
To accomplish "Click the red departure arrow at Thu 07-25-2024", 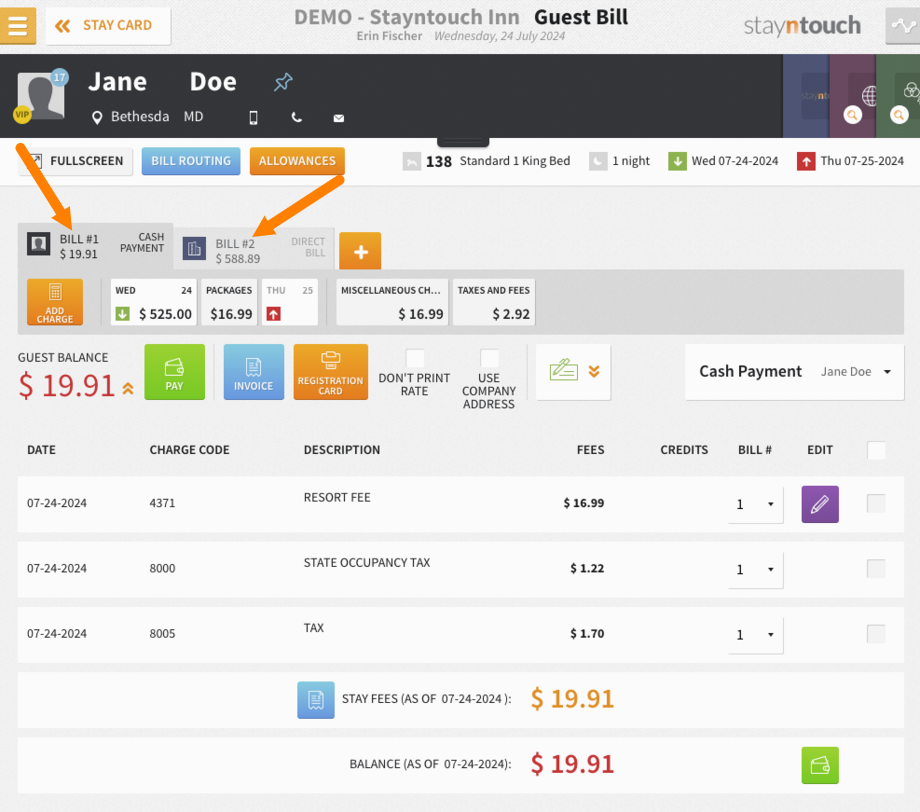I will click(x=806, y=161).
